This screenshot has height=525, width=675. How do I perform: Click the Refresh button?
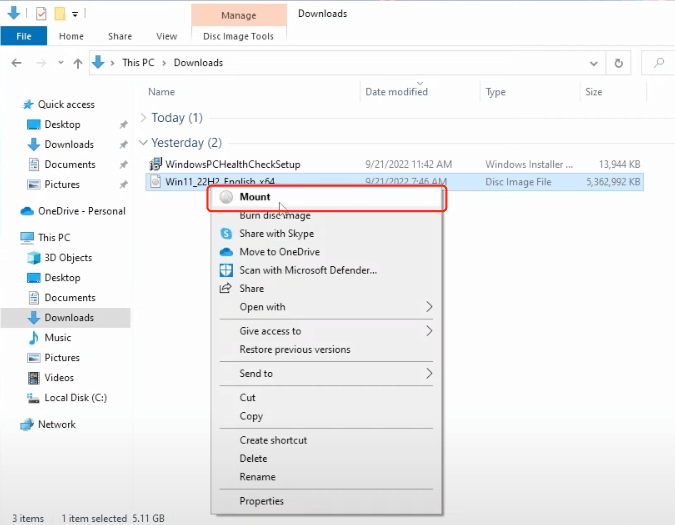tap(619, 63)
